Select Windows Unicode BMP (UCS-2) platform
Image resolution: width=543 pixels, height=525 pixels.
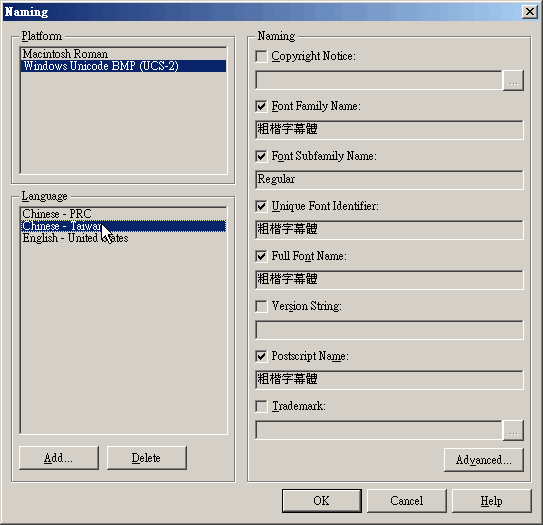123,66
